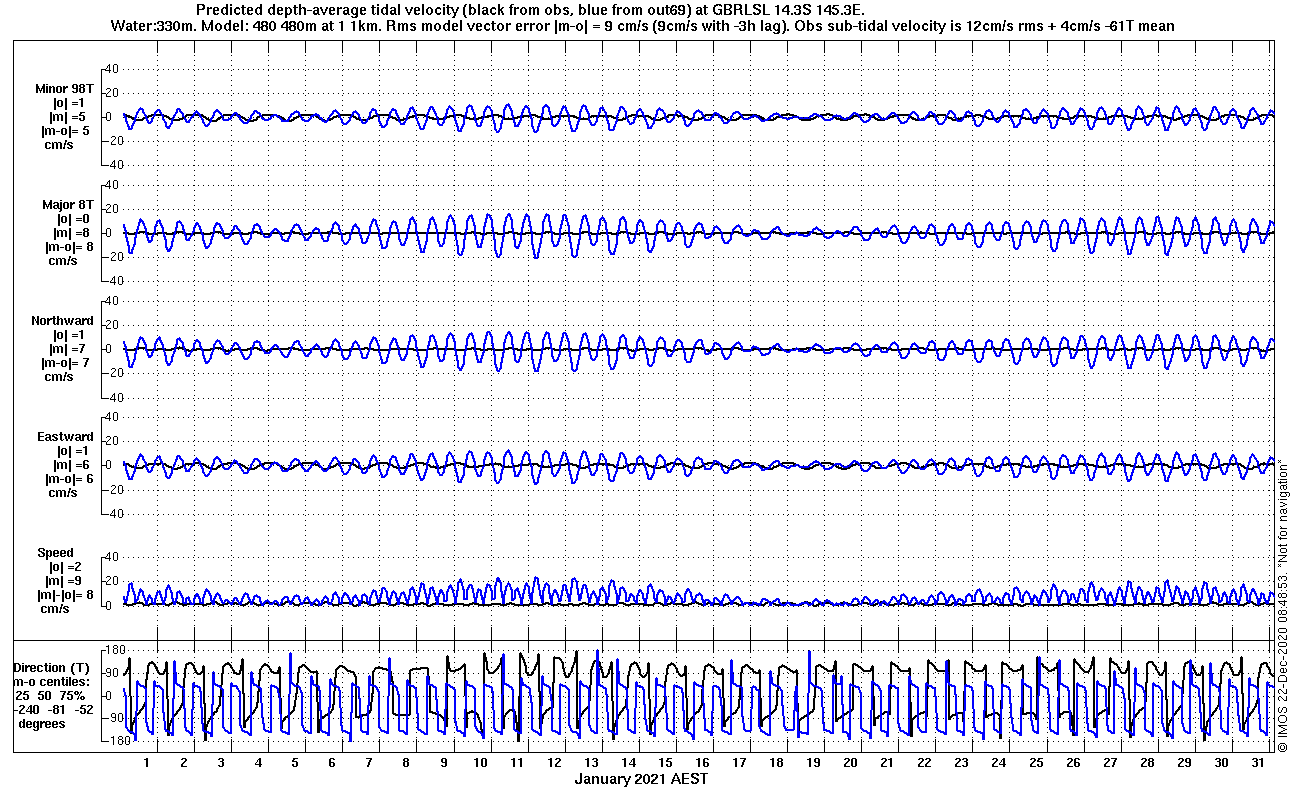Click the 'Water:330m' subtitle line
The width and height of the screenshot is (1300, 800).
click(641, 25)
